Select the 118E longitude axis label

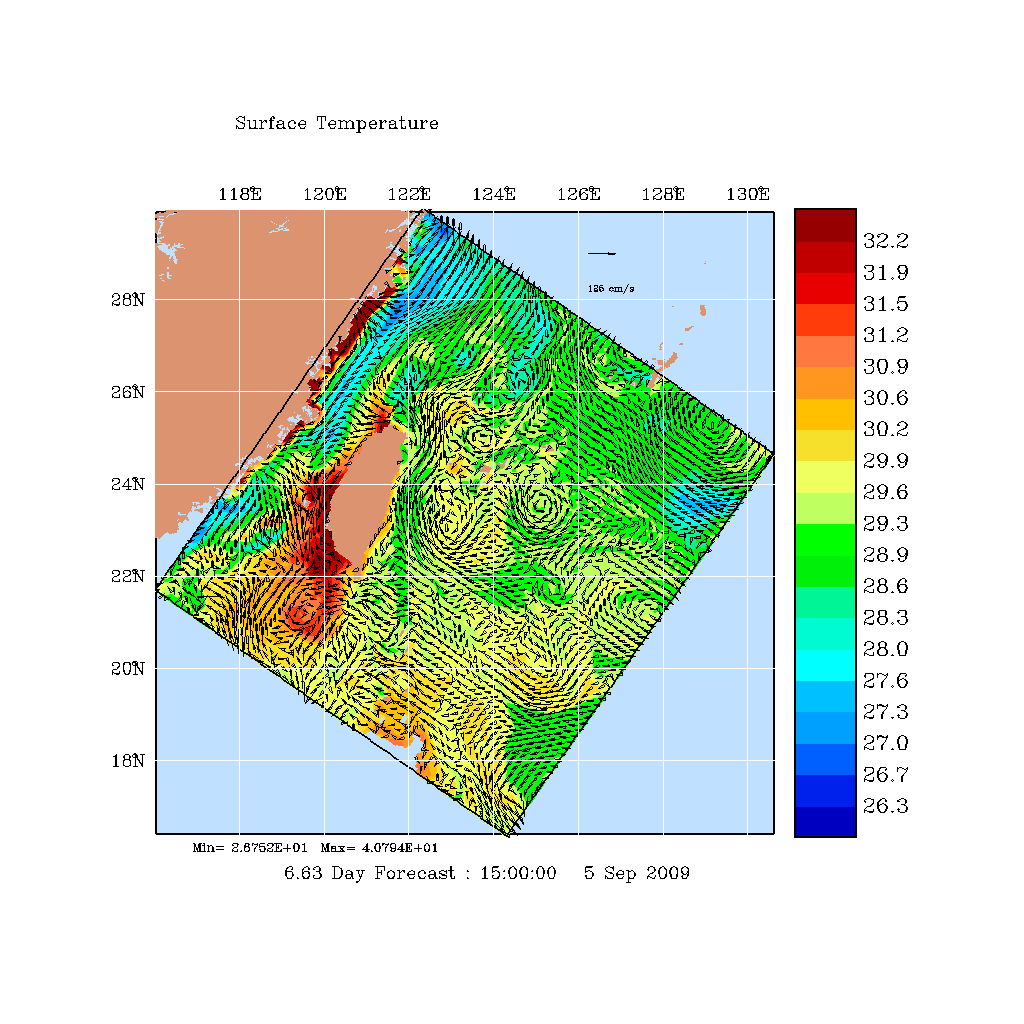click(240, 194)
